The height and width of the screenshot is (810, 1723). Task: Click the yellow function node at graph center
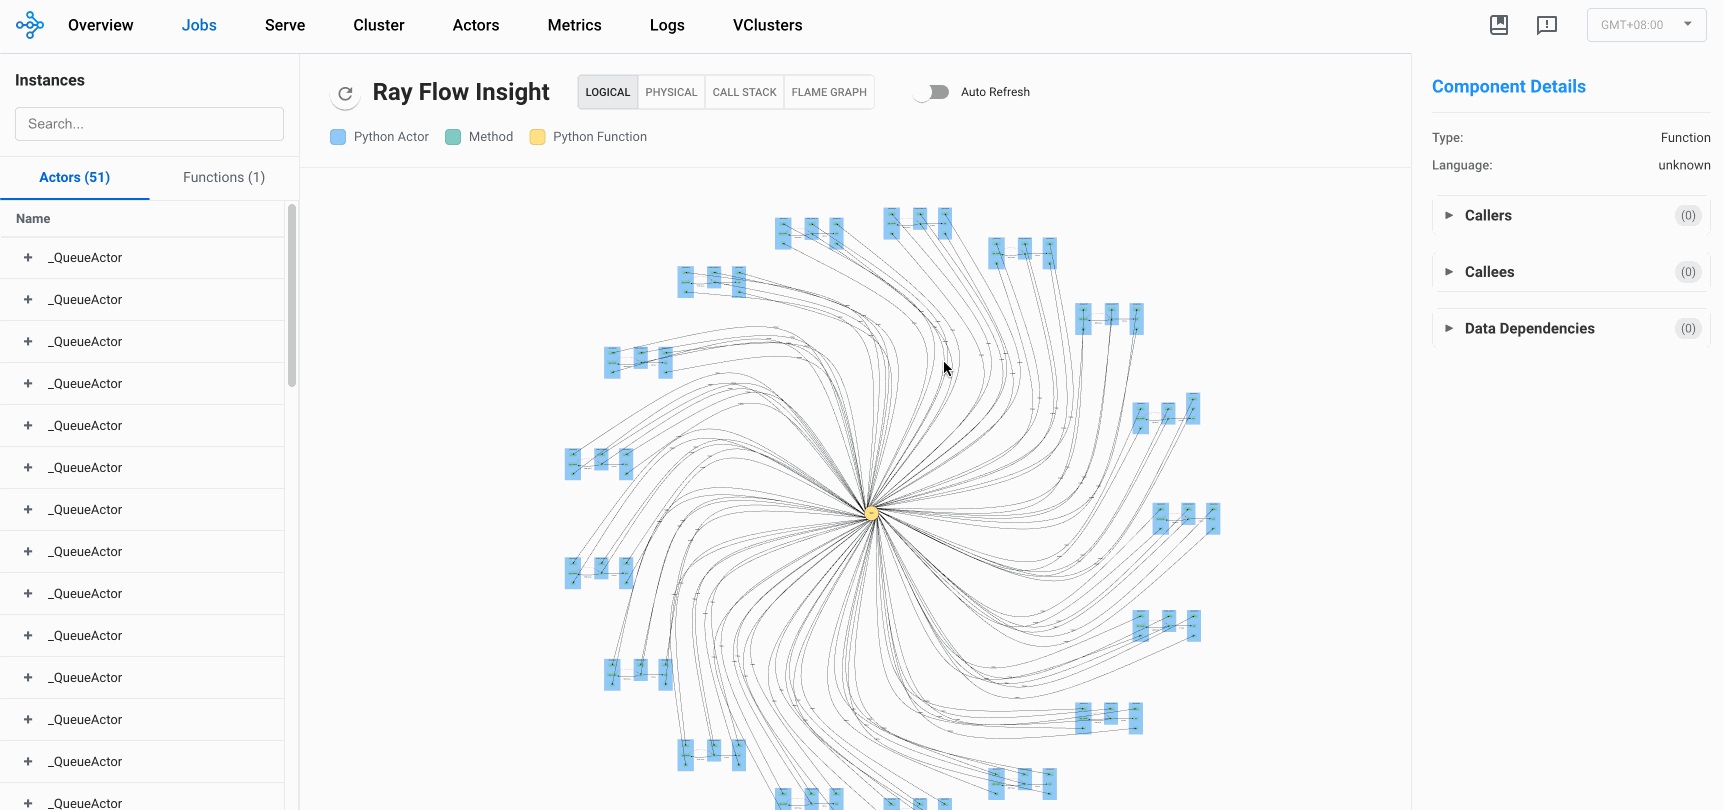click(871, 513)
